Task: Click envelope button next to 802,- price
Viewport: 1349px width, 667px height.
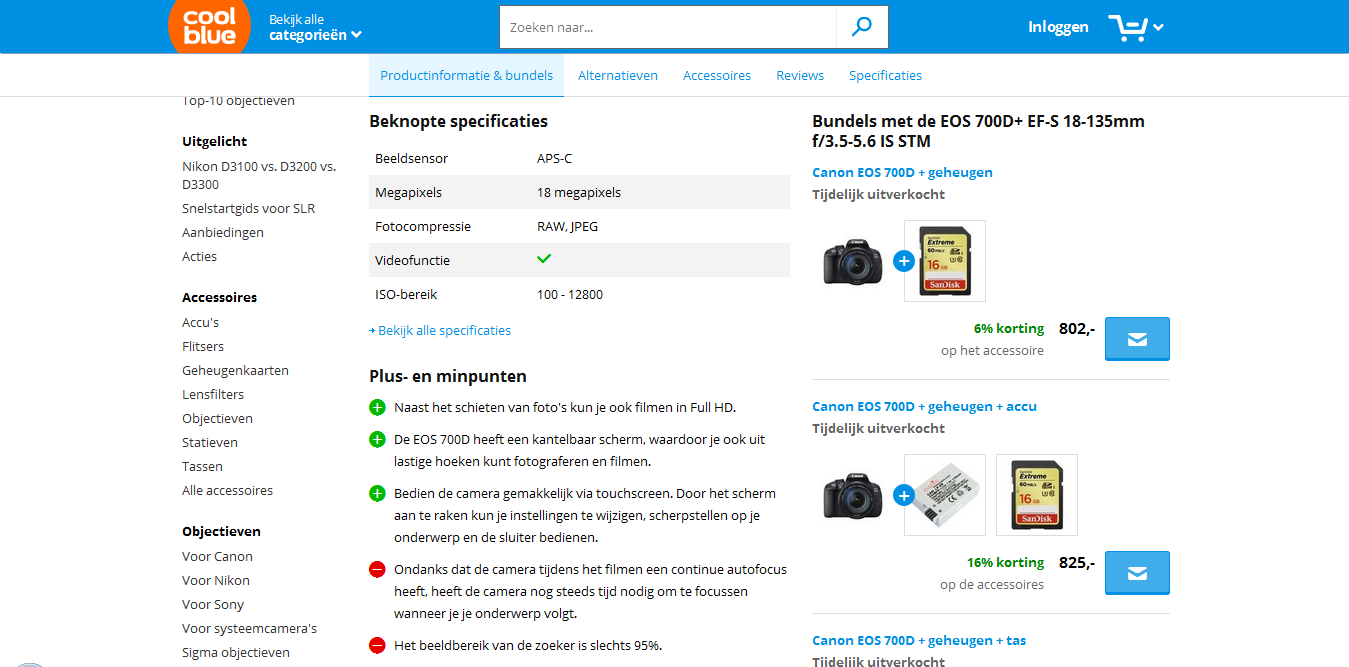Action: click(1137, 339)
